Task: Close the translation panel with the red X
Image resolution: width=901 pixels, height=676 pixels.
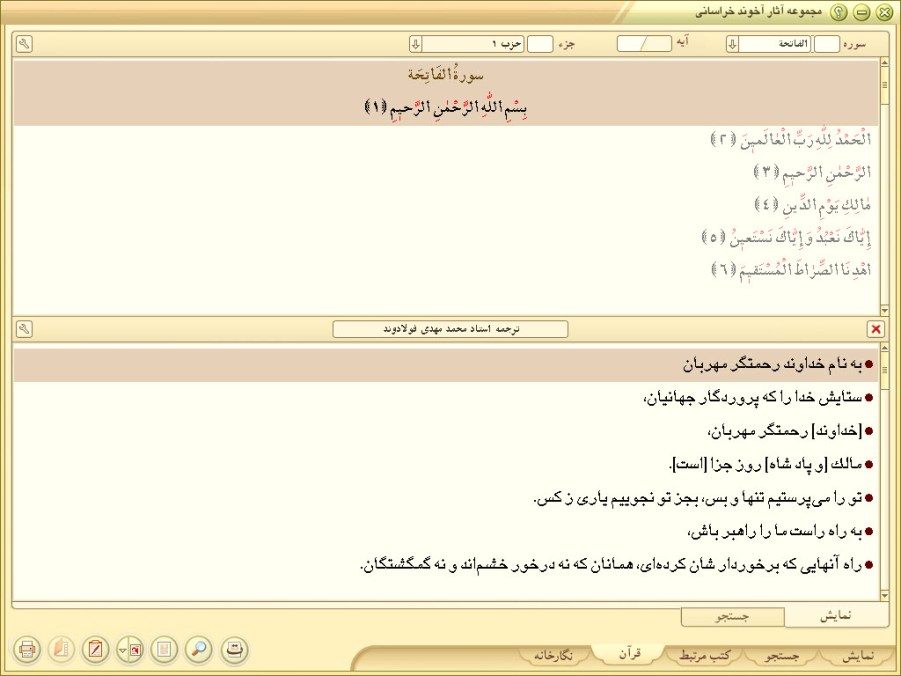Action: coord(876,329)
